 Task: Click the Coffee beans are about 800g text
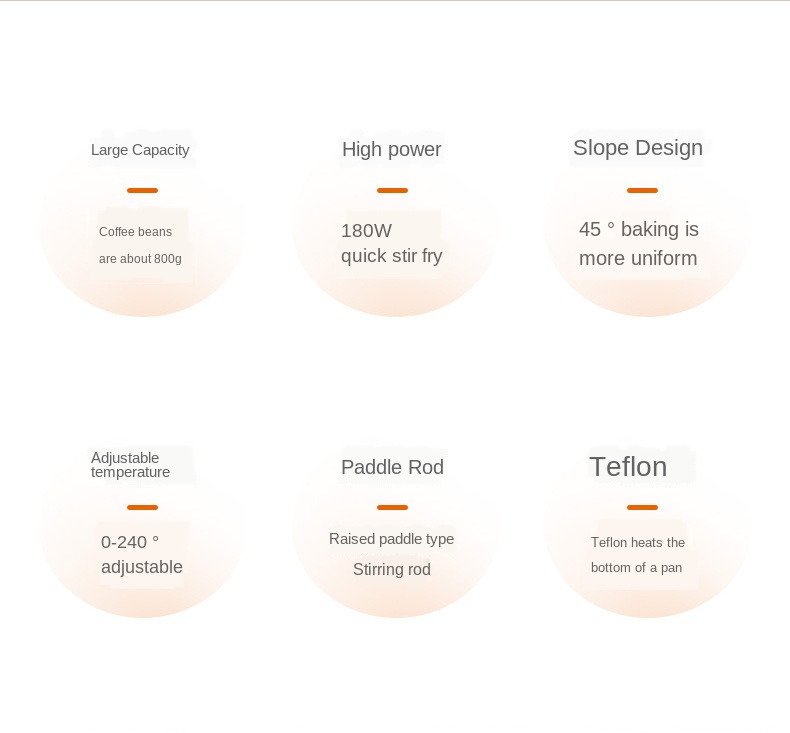tap(140, 245)
